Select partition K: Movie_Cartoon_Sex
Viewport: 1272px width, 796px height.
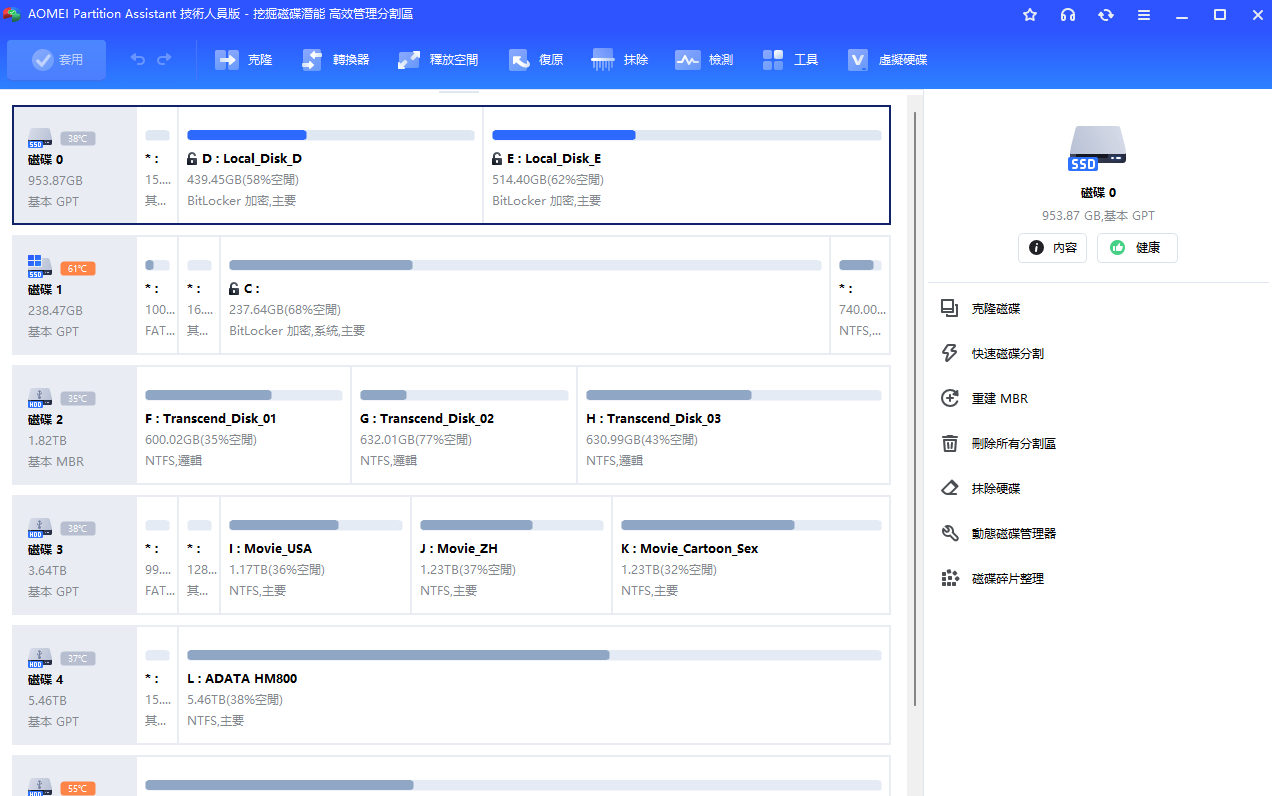(751, 555)
